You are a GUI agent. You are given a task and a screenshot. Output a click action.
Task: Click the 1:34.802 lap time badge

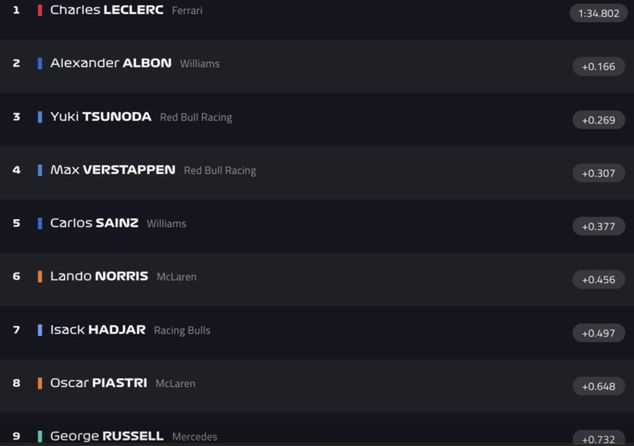click(598, 13)
